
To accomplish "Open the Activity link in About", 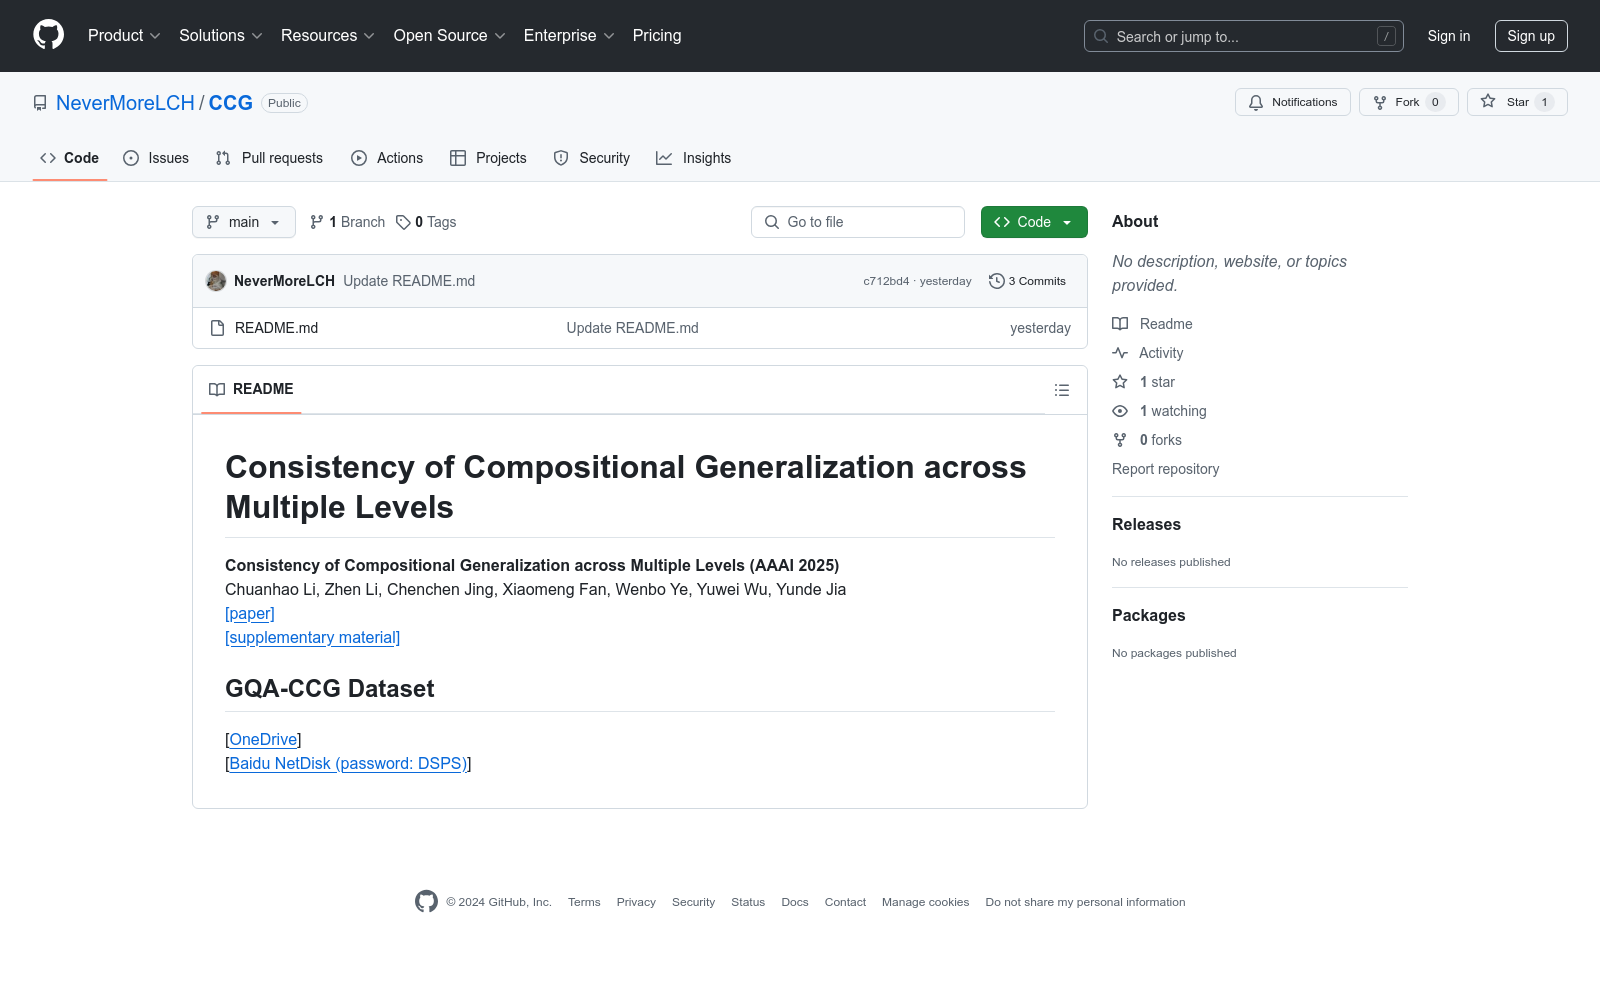I will point(1148,353).
